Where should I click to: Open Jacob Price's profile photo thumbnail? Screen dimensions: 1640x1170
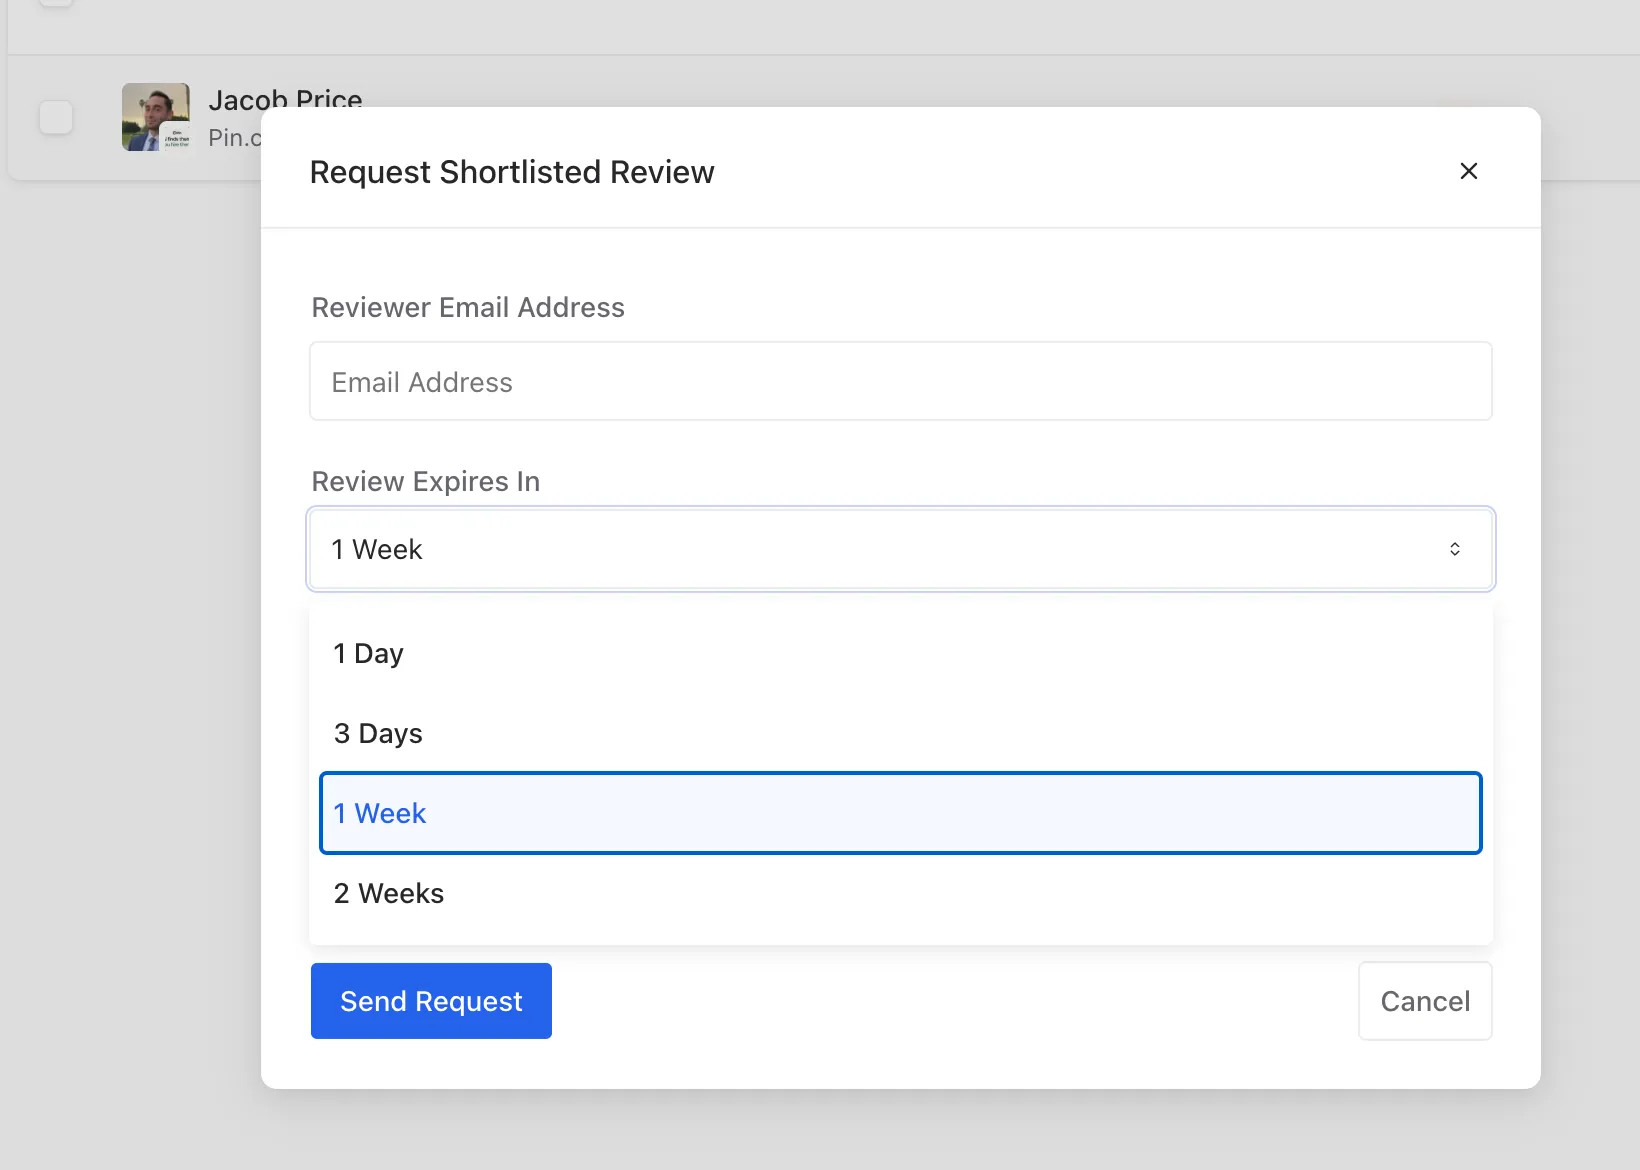click(156, 117)
